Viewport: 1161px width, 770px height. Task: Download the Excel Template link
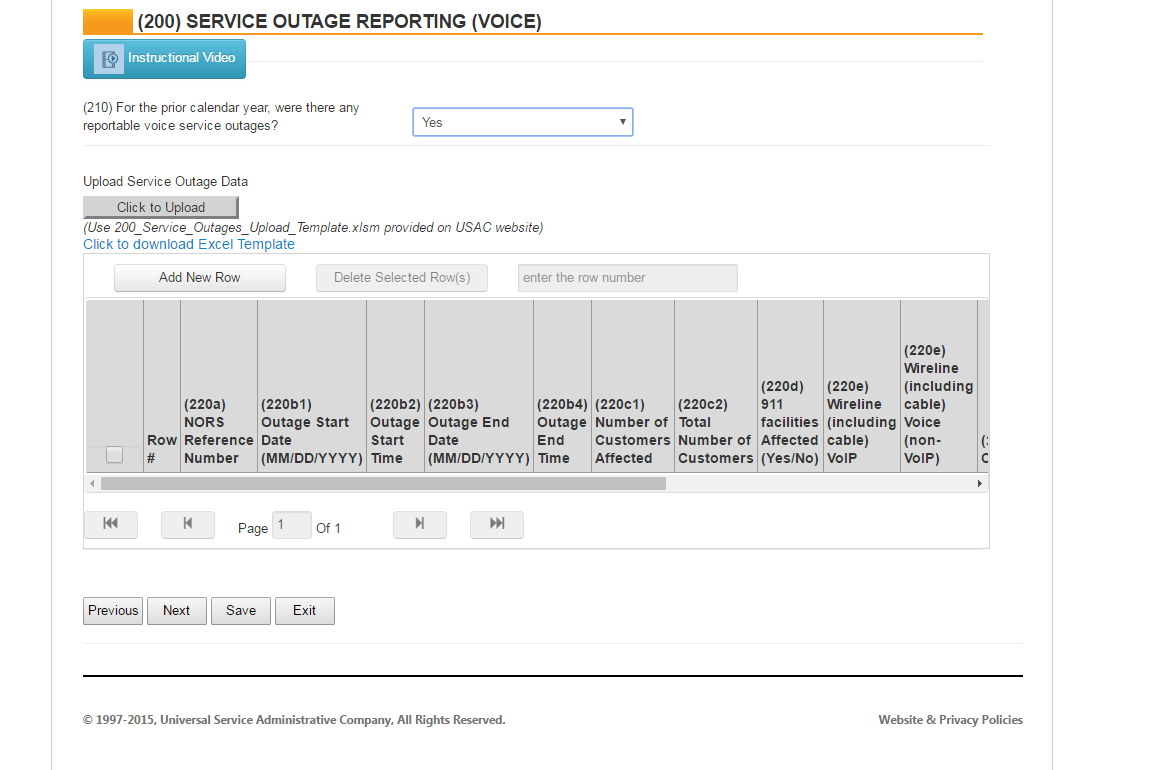coord(189,244)
